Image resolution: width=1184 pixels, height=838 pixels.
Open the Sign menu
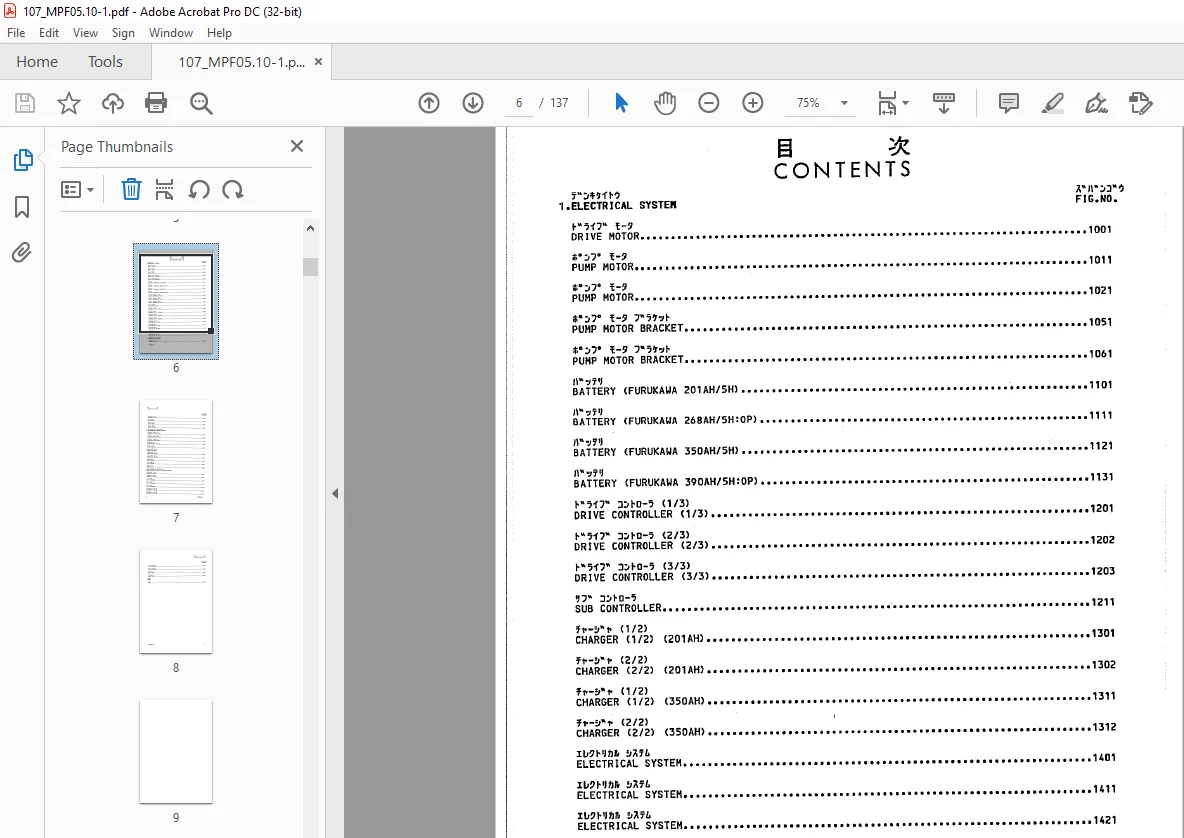point(123,33)
